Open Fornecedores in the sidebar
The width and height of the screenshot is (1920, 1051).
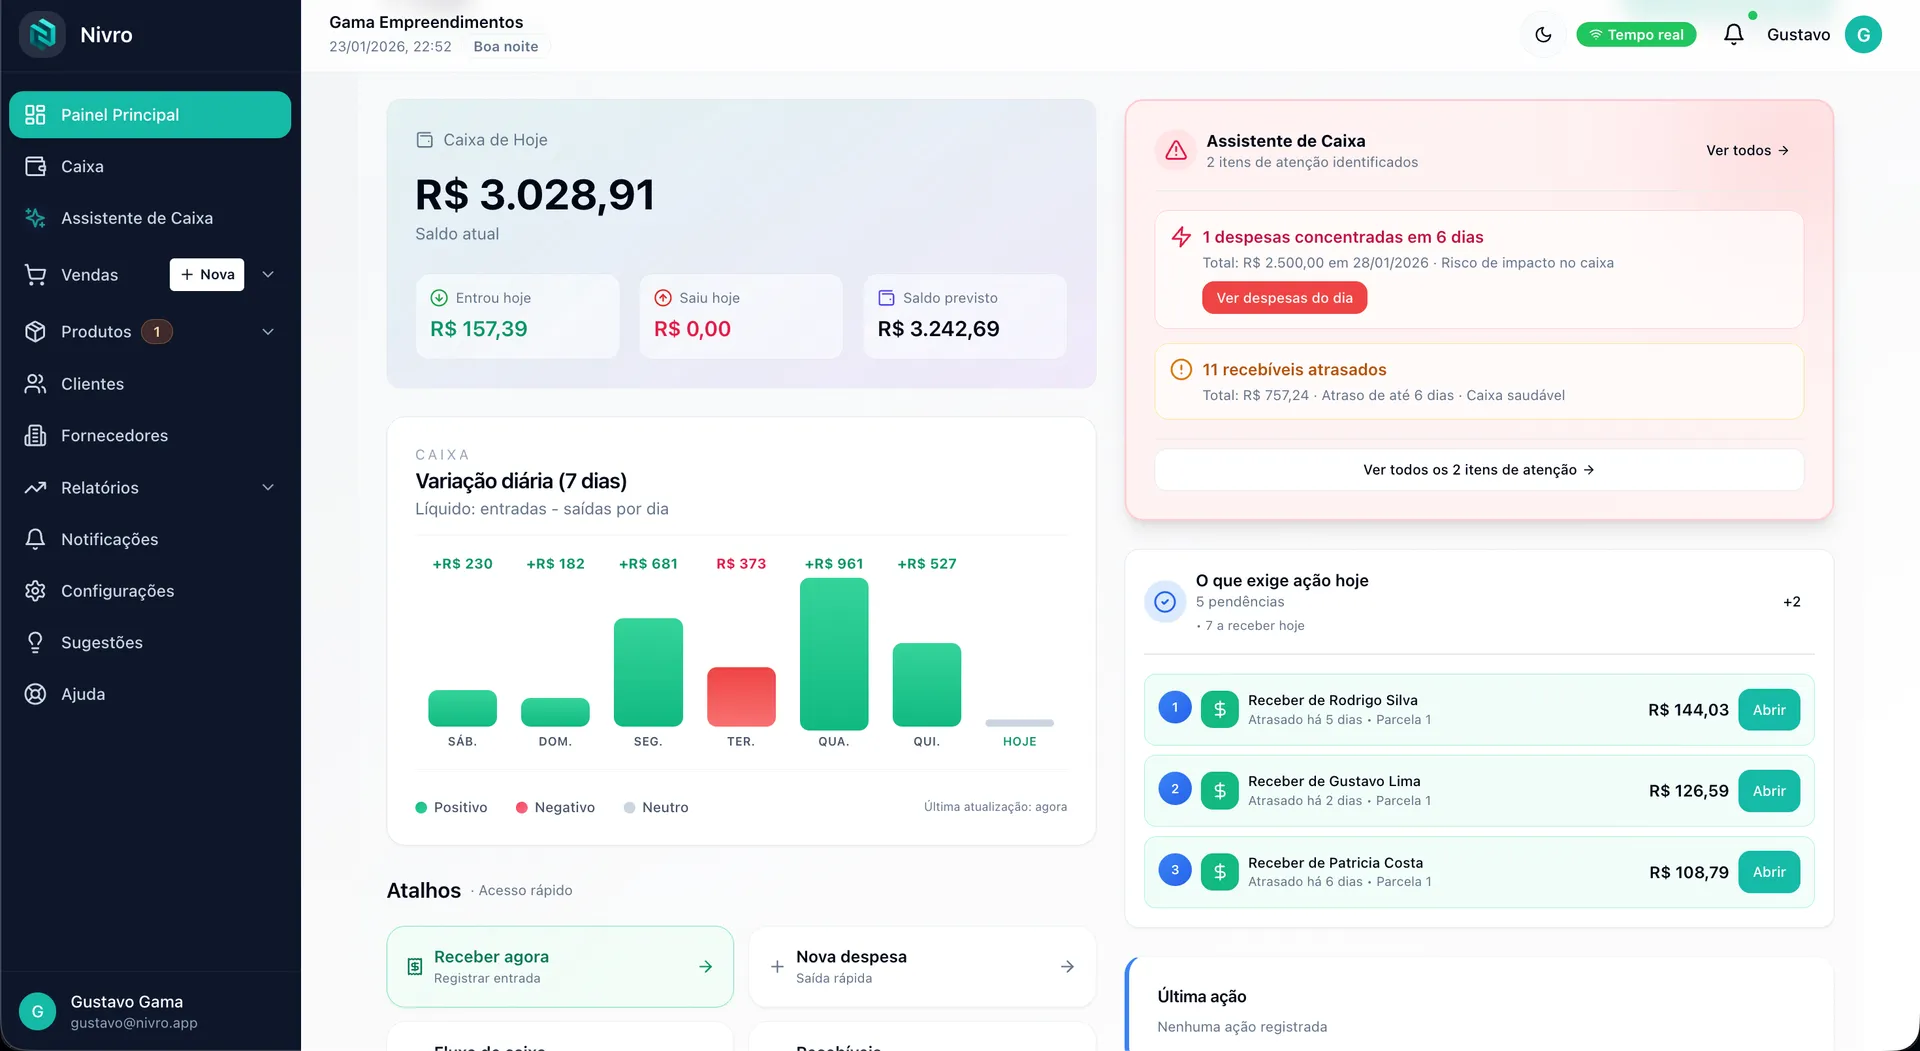(150, 436)
